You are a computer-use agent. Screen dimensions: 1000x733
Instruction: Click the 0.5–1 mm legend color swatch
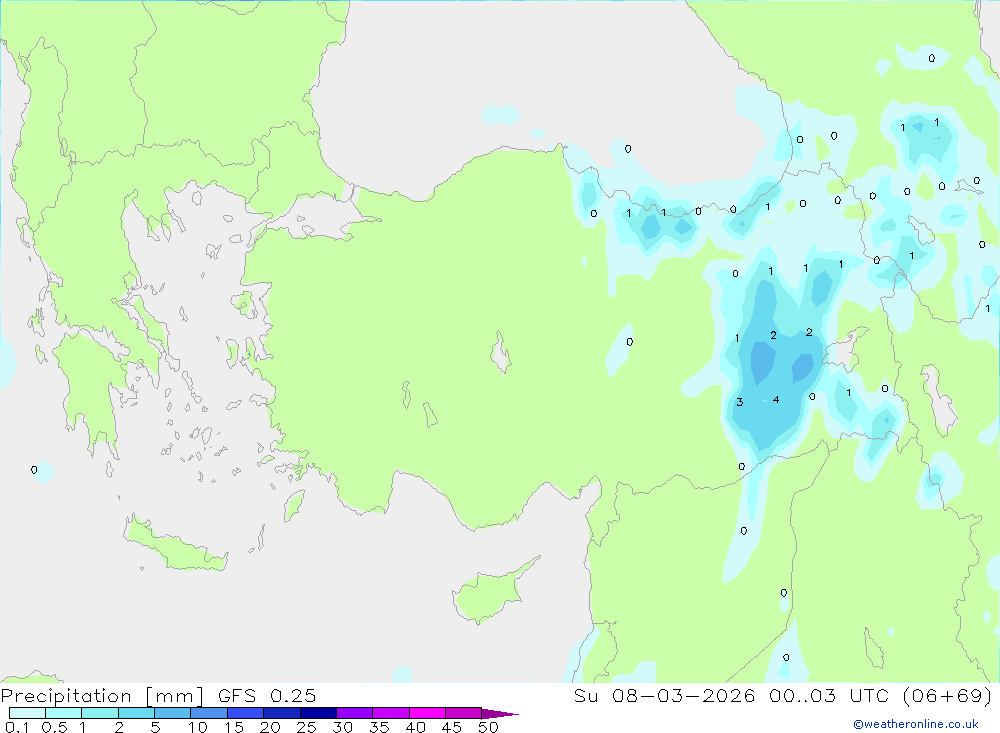click(x=63, y=713)
